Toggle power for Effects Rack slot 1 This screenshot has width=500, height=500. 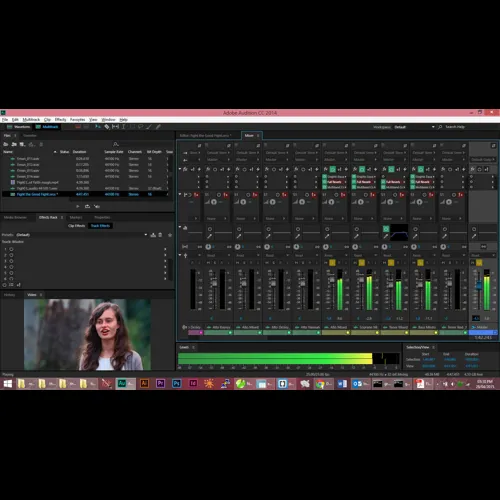[x=11, y=249]
